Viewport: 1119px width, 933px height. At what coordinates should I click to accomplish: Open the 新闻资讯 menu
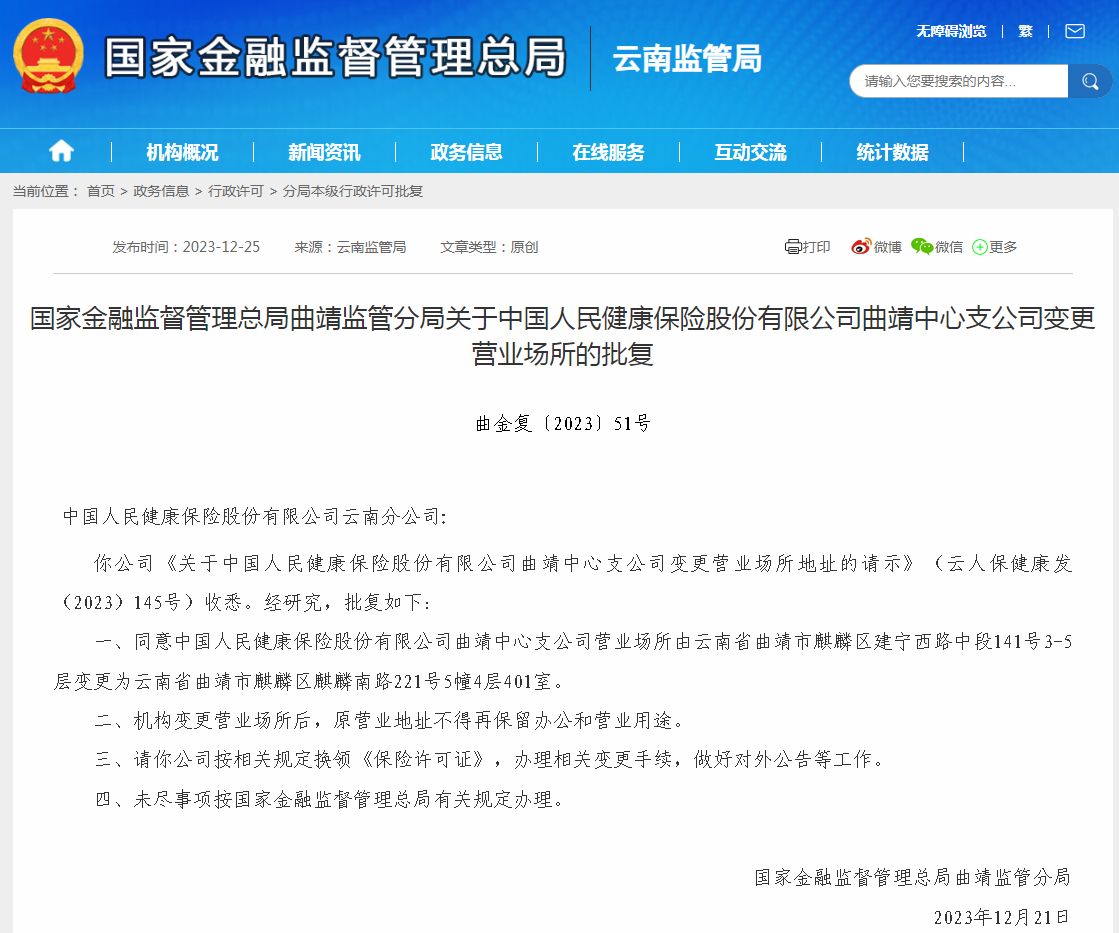324,152
